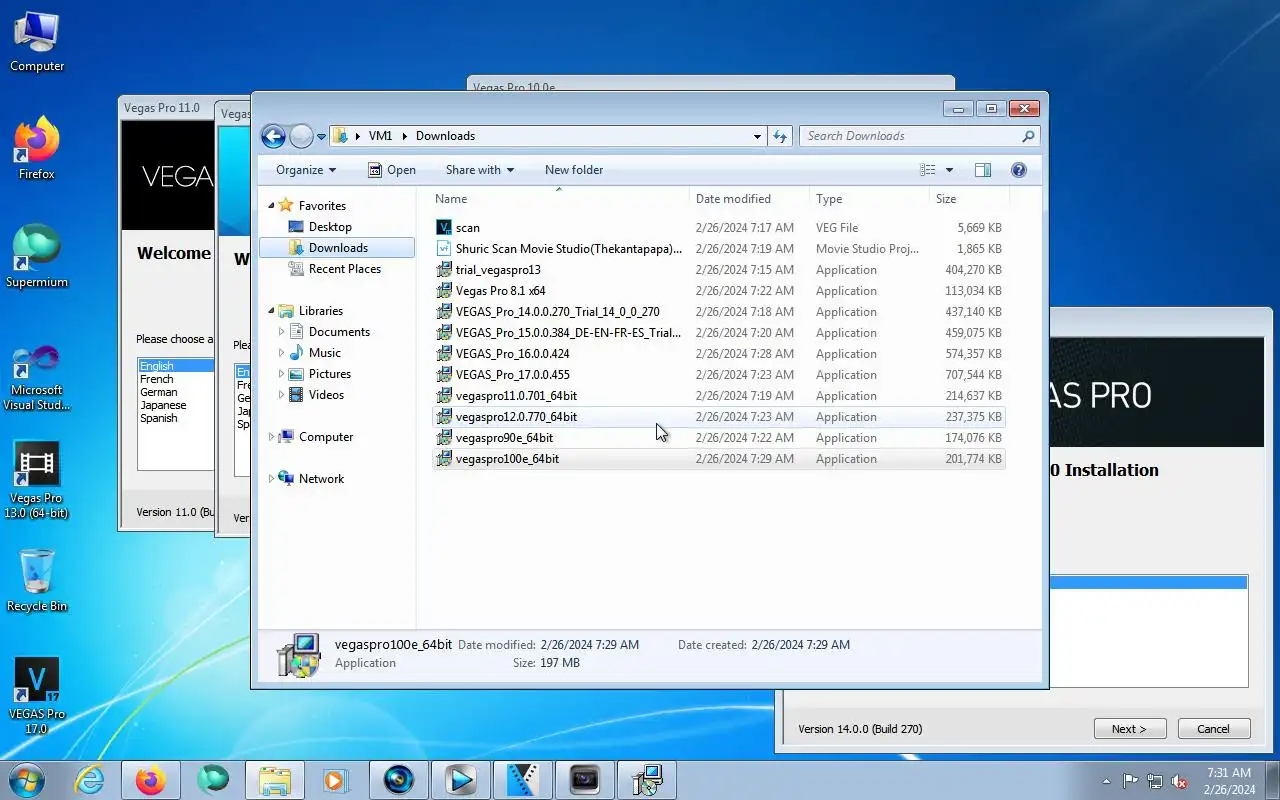Expand the Computer tree node
The image size is (1280, 800).
click(271, 437)
